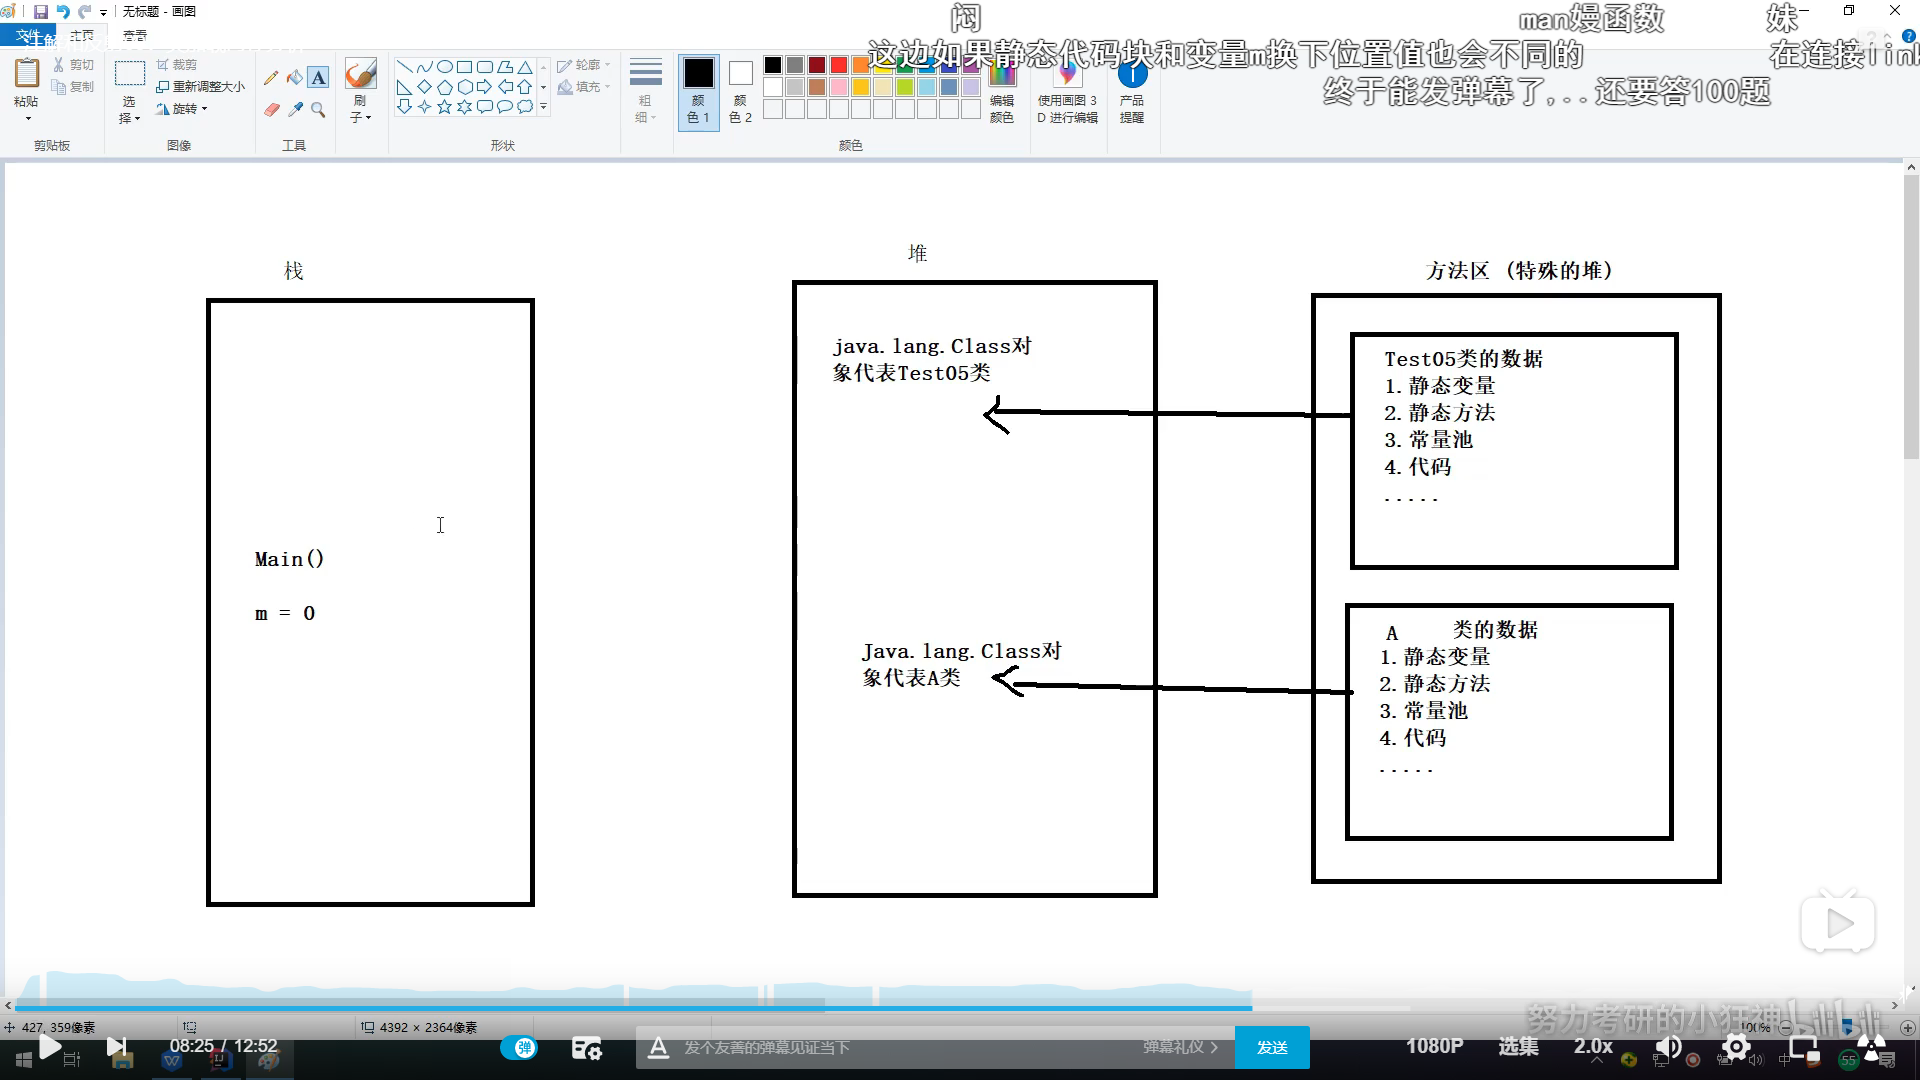Click the Resize image button

201,87
